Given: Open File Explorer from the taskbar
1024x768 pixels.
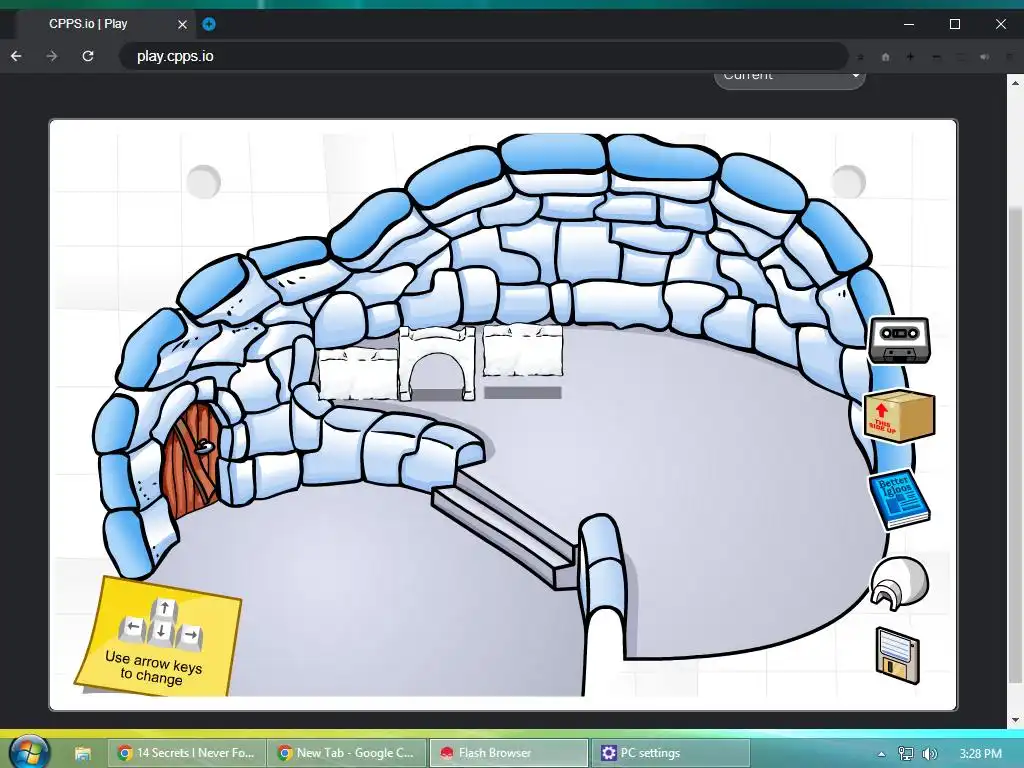Looking at the screenshot, I should pyautogui.click(x=82, y=753).
